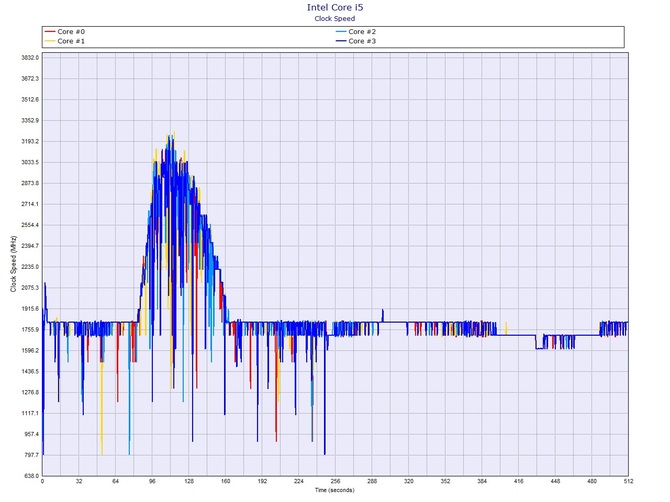Click the dark blue Core #3 legend line
Viewport: 670px width, 502px height.
341,41
